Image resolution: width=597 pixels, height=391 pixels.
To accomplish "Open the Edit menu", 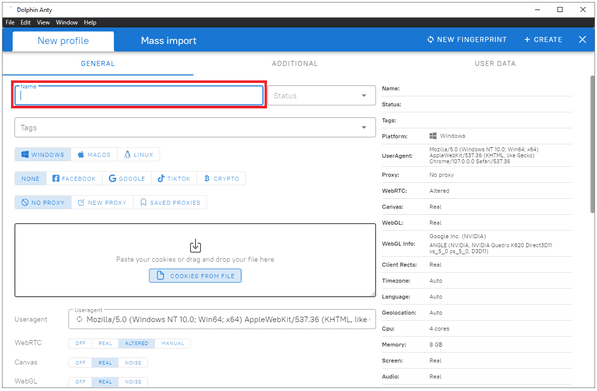I will [26, 22].
